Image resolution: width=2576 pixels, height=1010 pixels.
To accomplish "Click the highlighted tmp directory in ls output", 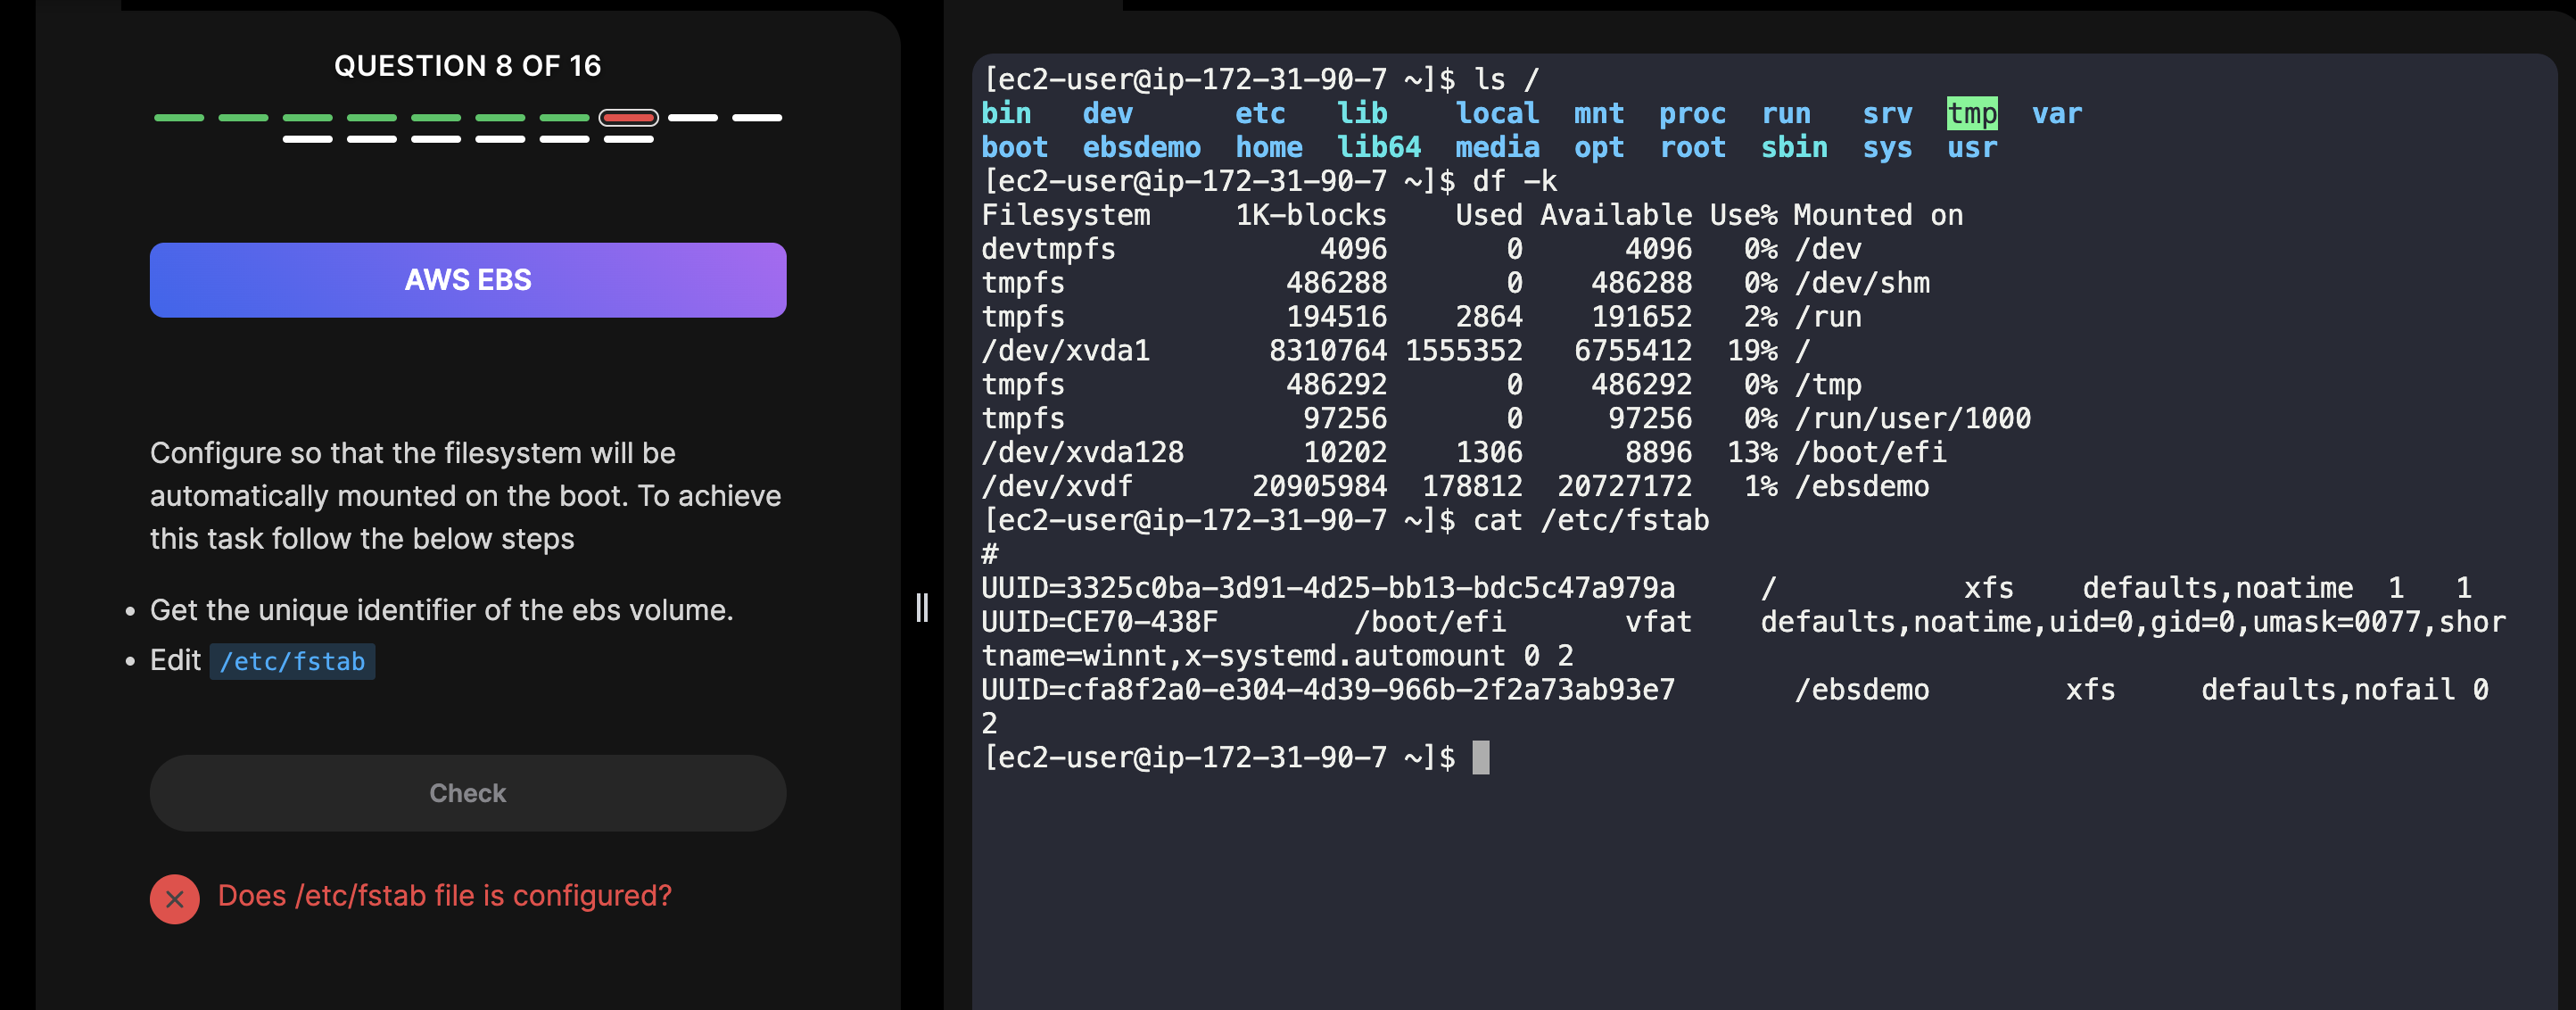I will pos(1972,113).
